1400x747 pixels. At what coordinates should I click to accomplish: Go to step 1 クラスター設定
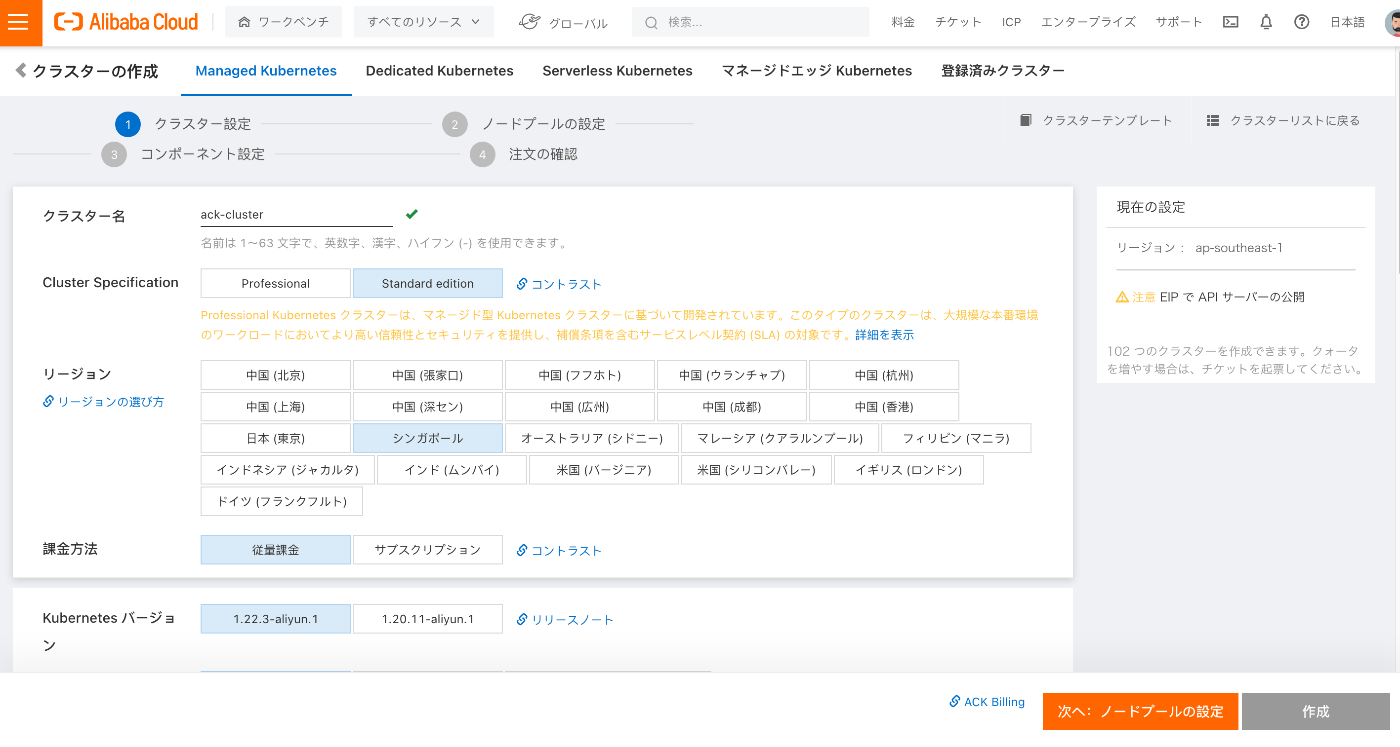184,124
